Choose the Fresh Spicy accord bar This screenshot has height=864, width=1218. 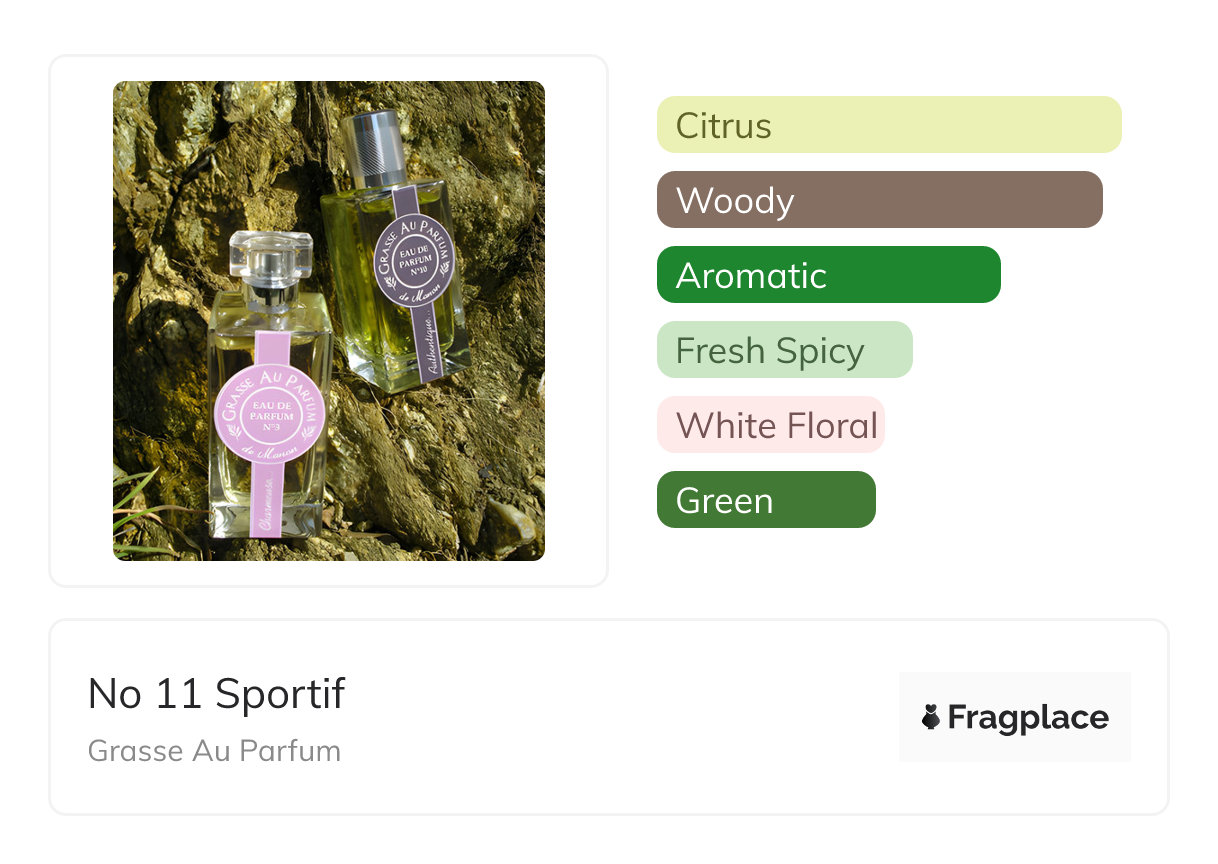tap(784, 350)
